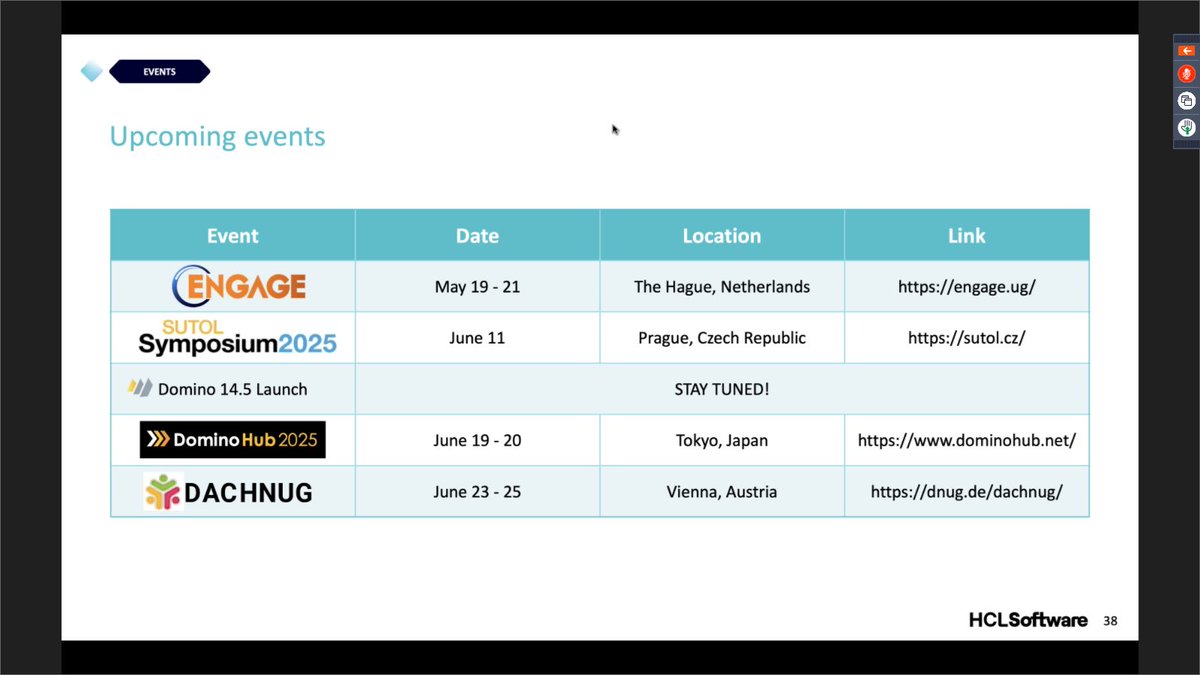Click the Event column header
Image resolution: width=1200 pixels, height=675 pixels.
click(x=232, y=236)
